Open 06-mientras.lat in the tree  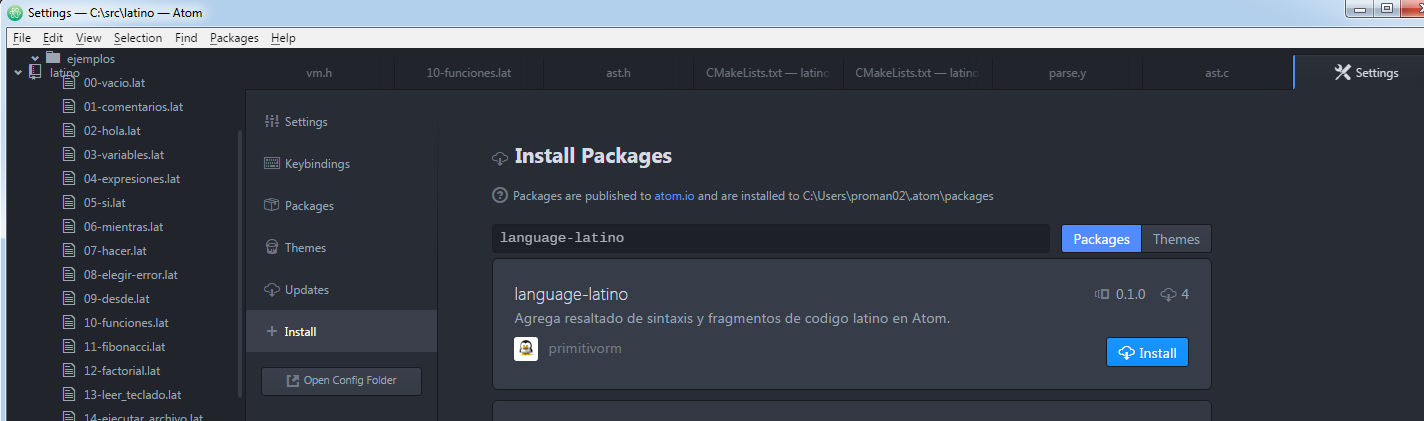123,227
